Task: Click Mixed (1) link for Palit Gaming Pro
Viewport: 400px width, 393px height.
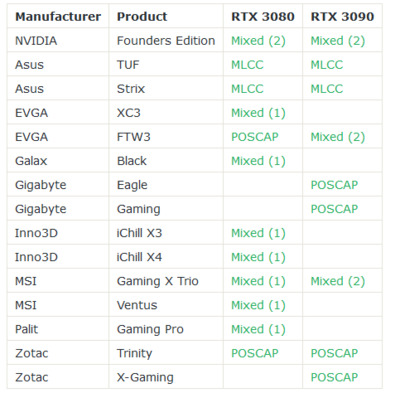Action: point(258,329)
